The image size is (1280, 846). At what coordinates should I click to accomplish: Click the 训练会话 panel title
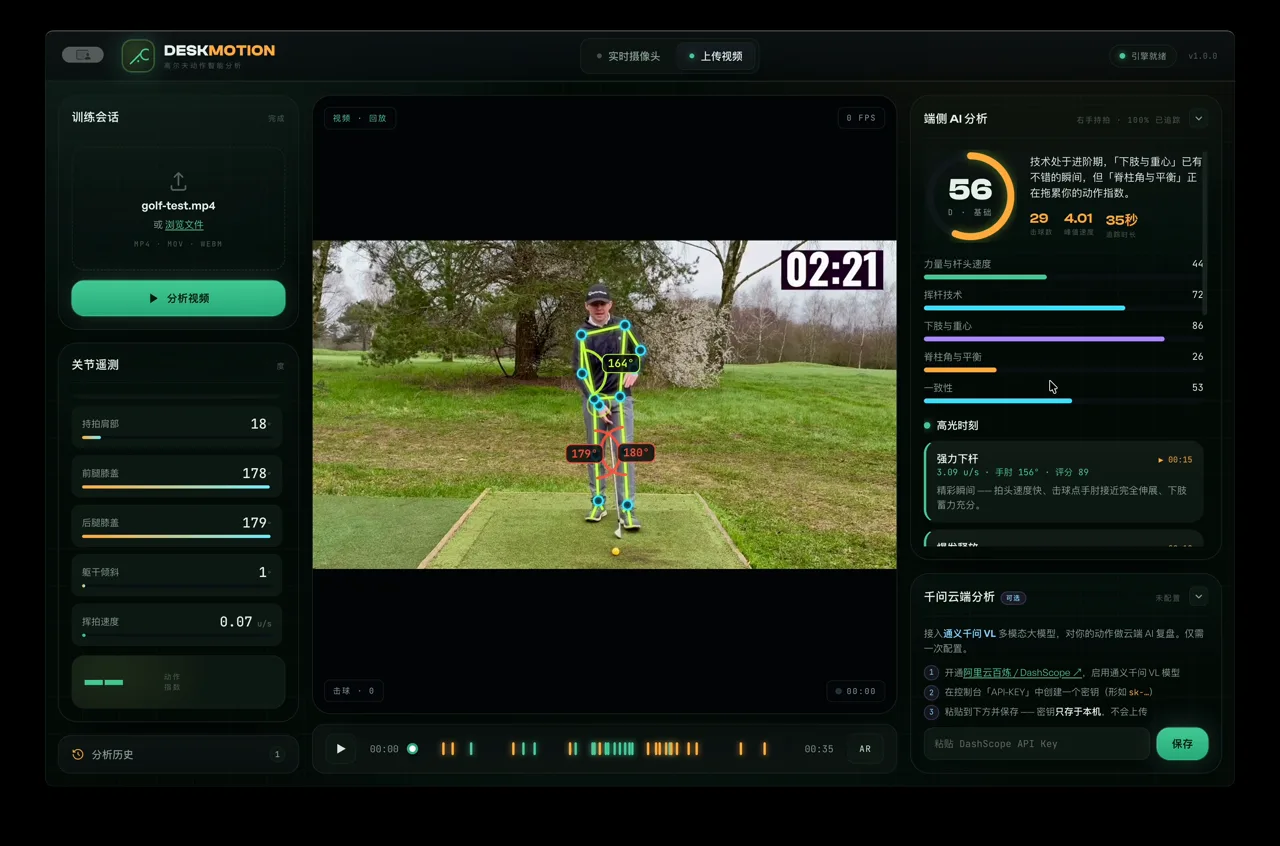point(95,117)
